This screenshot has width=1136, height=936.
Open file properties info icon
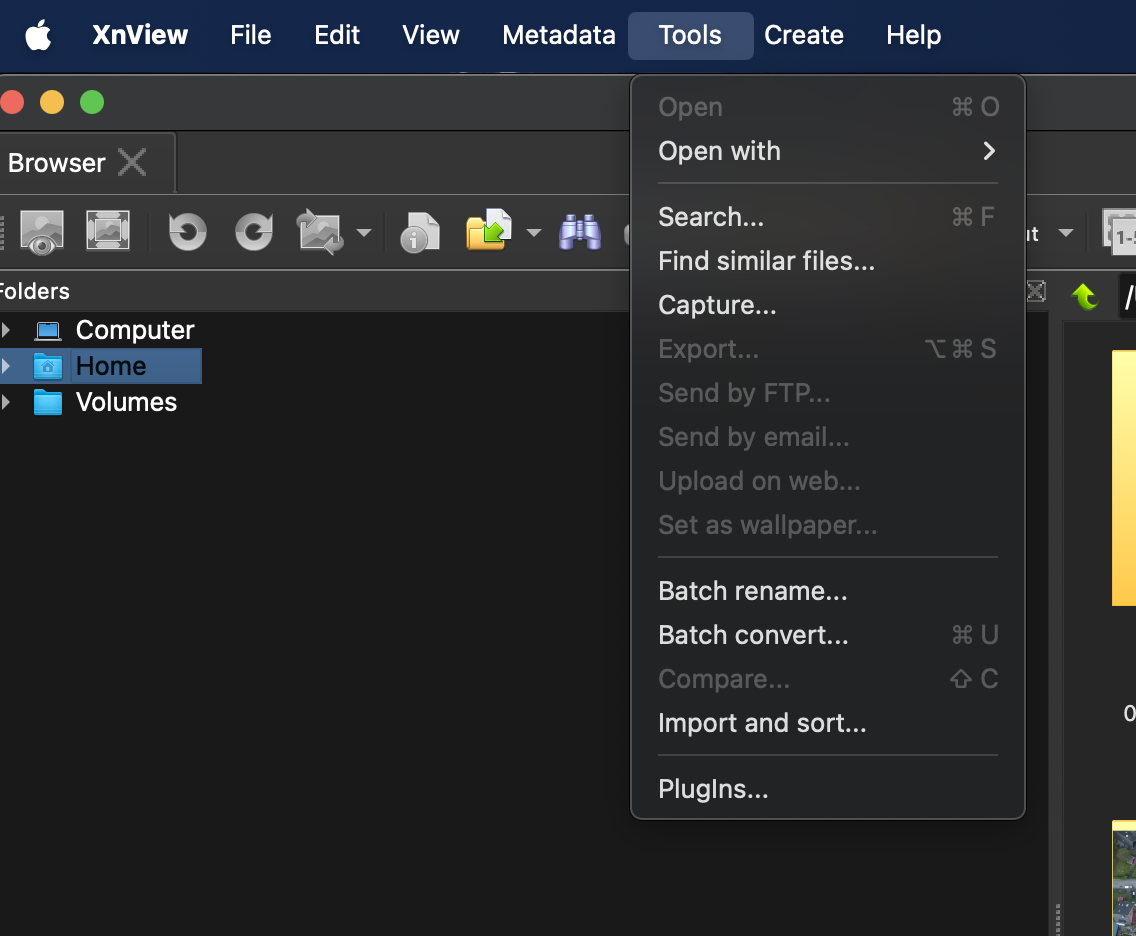coord(420,232)
